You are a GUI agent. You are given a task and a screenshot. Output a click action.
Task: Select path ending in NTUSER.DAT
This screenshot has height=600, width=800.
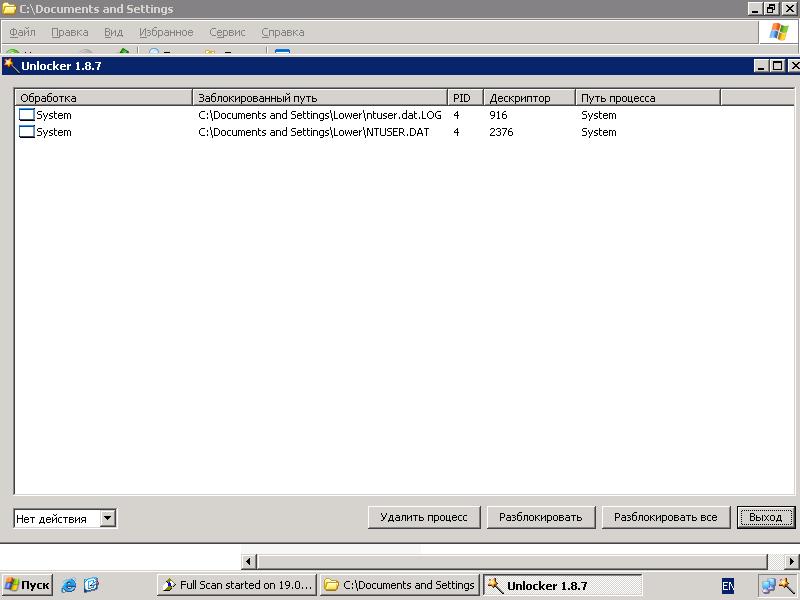click(314, 132)
